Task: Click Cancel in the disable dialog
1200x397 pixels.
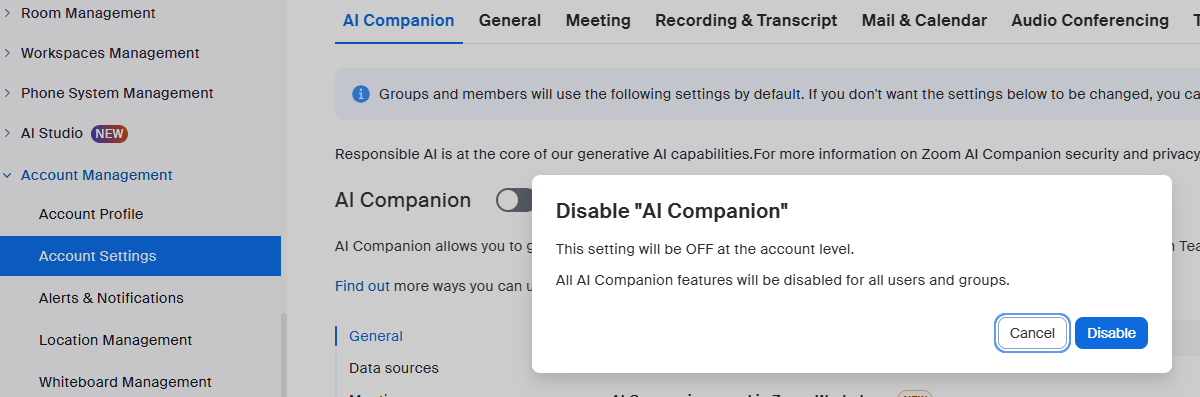Action: click(x=1032, y=333)
